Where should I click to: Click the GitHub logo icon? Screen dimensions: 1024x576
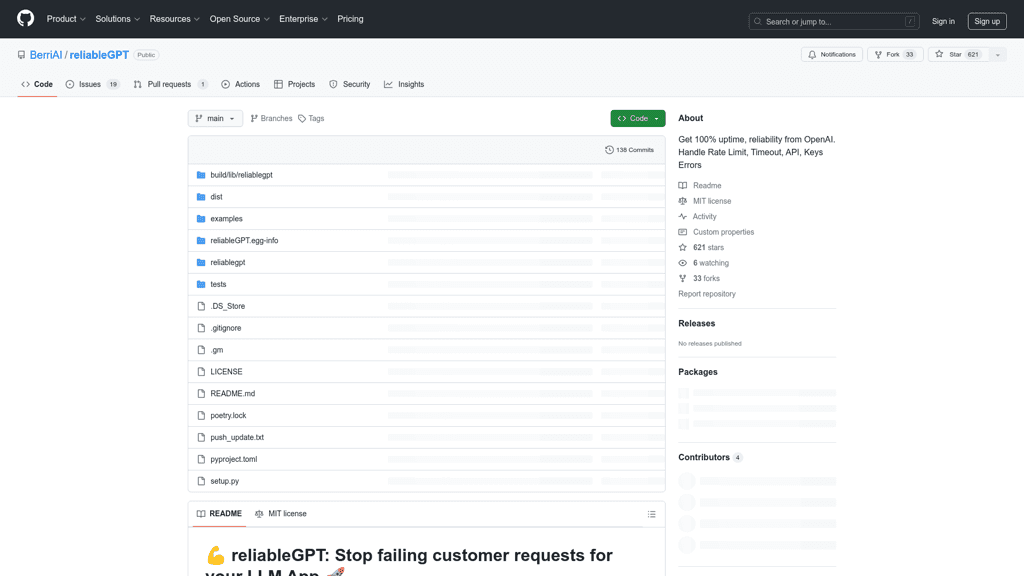pos(25,19)
